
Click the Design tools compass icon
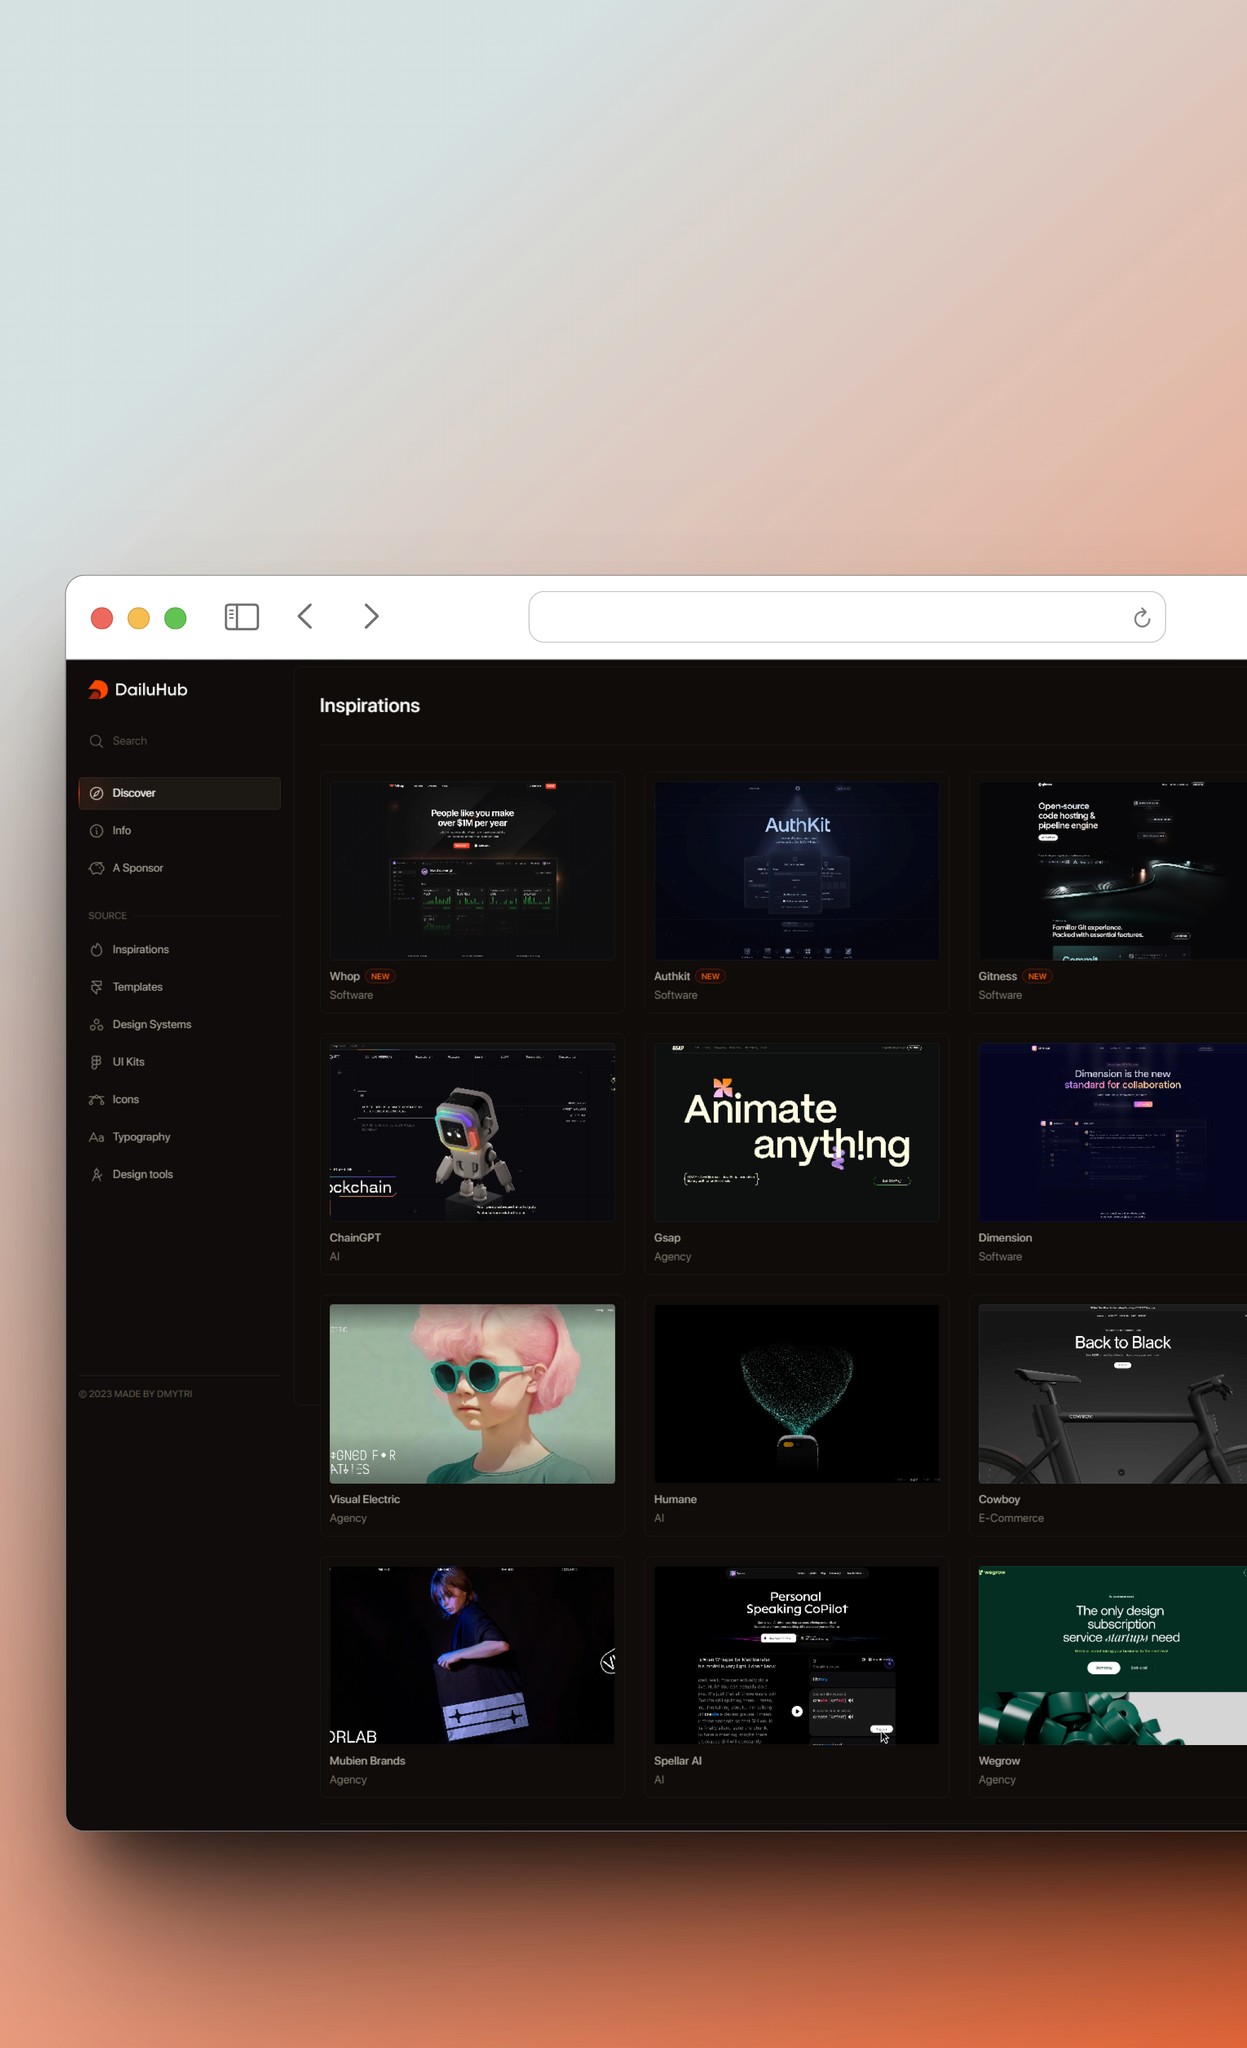[97, 1175]
